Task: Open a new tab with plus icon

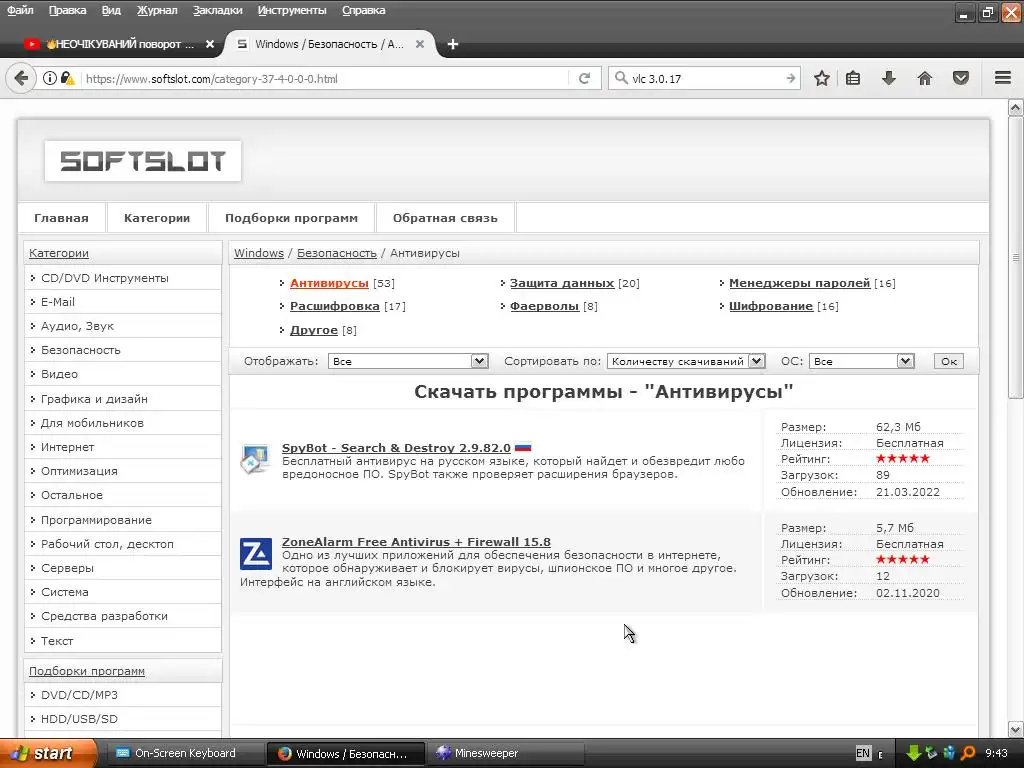Action: click(453, 44)
